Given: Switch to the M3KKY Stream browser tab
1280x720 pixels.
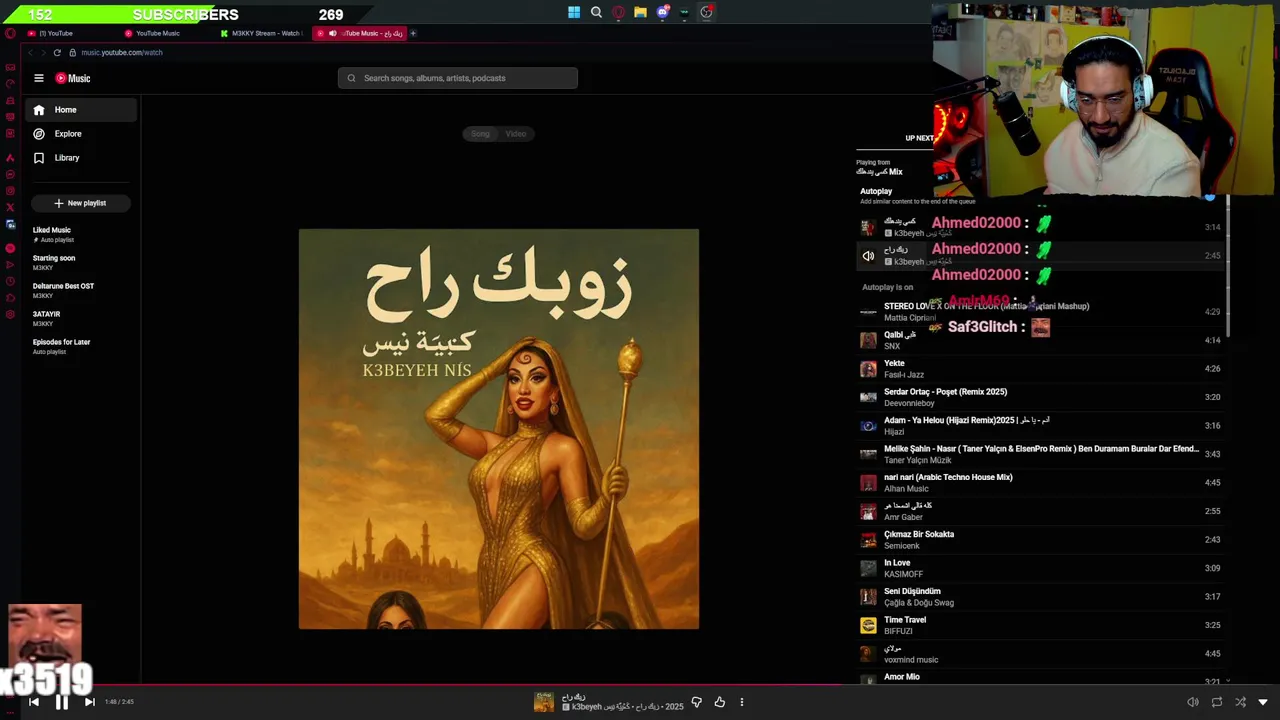Looking at the screenshot, I should point(264,33).
